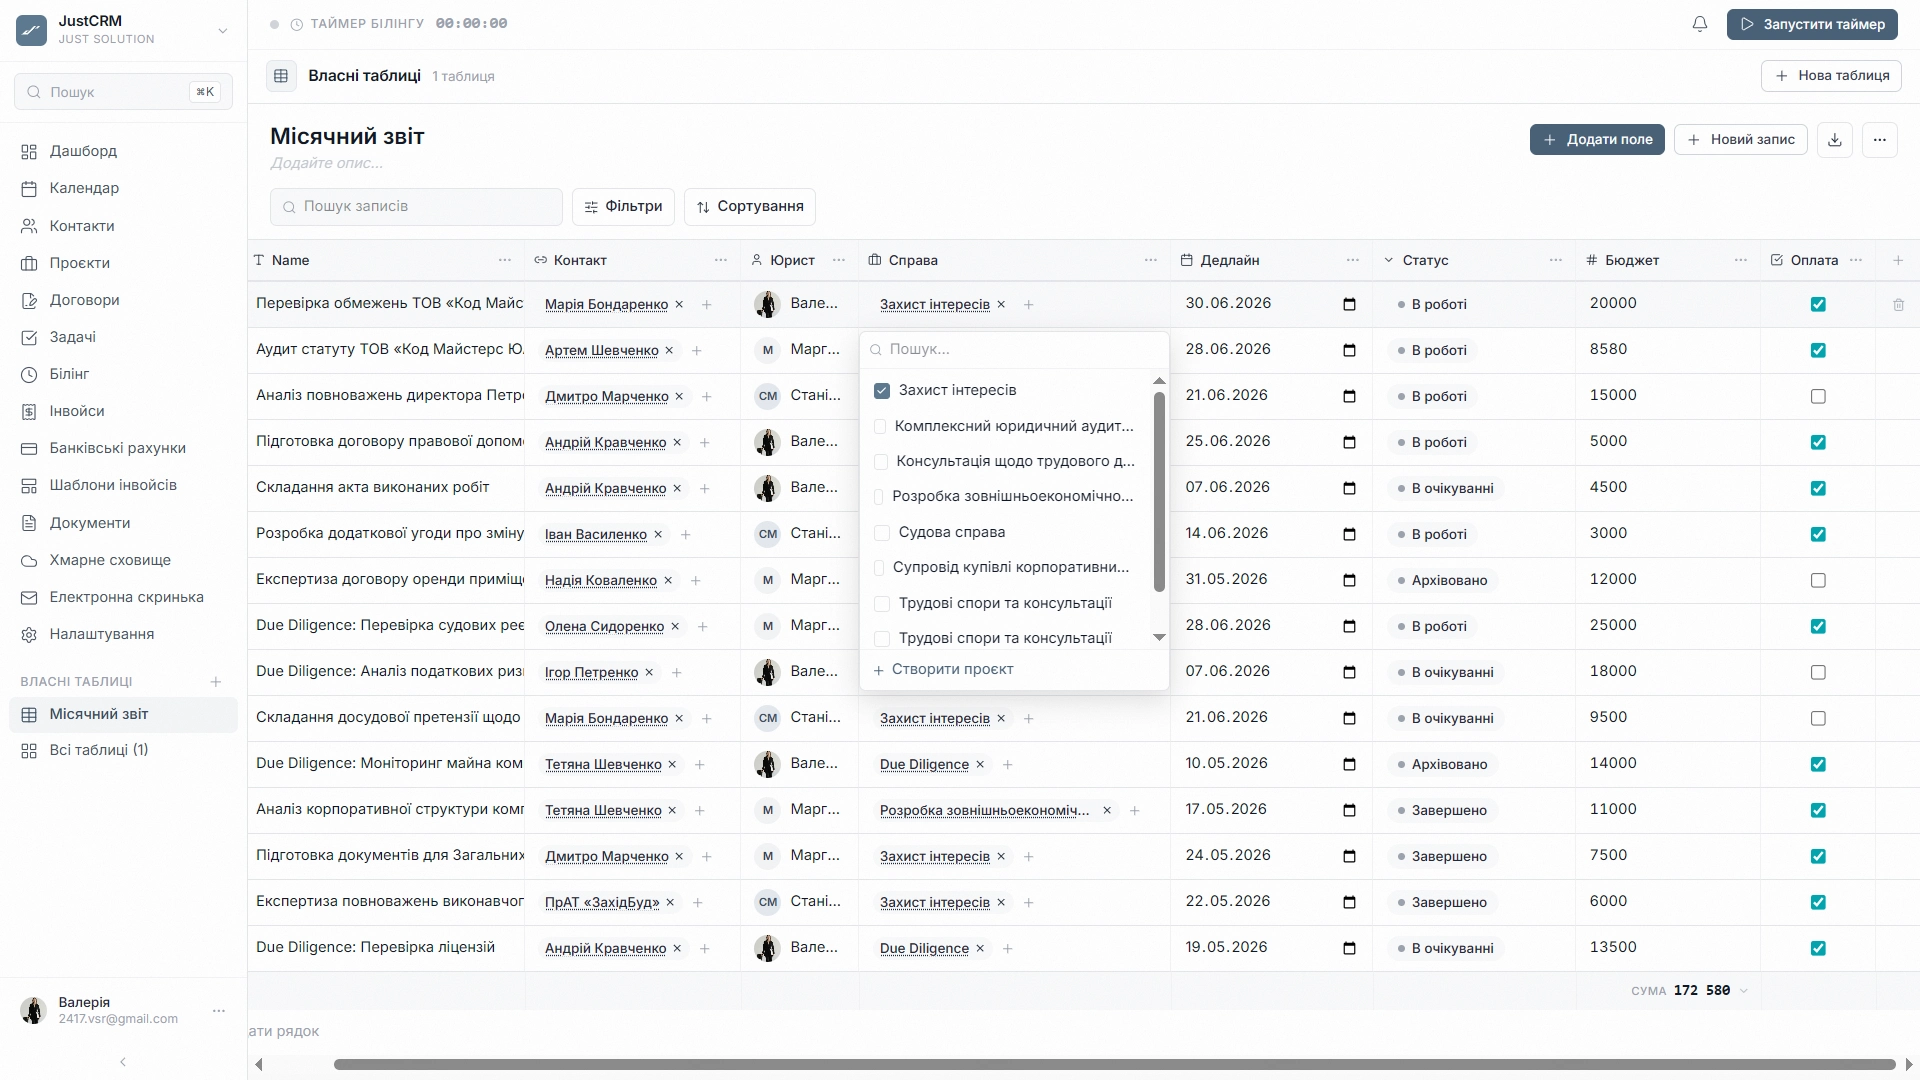
Task: Open calendar picker for deadline 30.06.2026
Action: click(x=1349, y=304)
